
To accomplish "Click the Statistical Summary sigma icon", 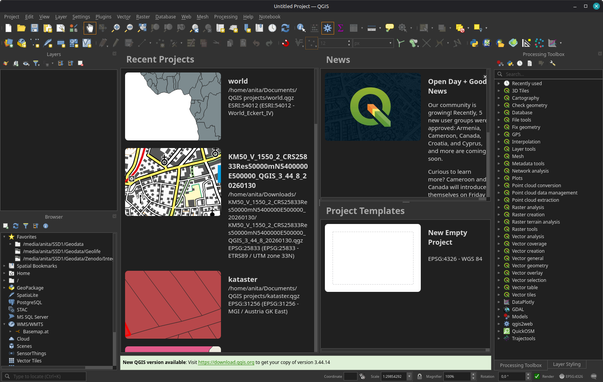I will click(340, 28).
